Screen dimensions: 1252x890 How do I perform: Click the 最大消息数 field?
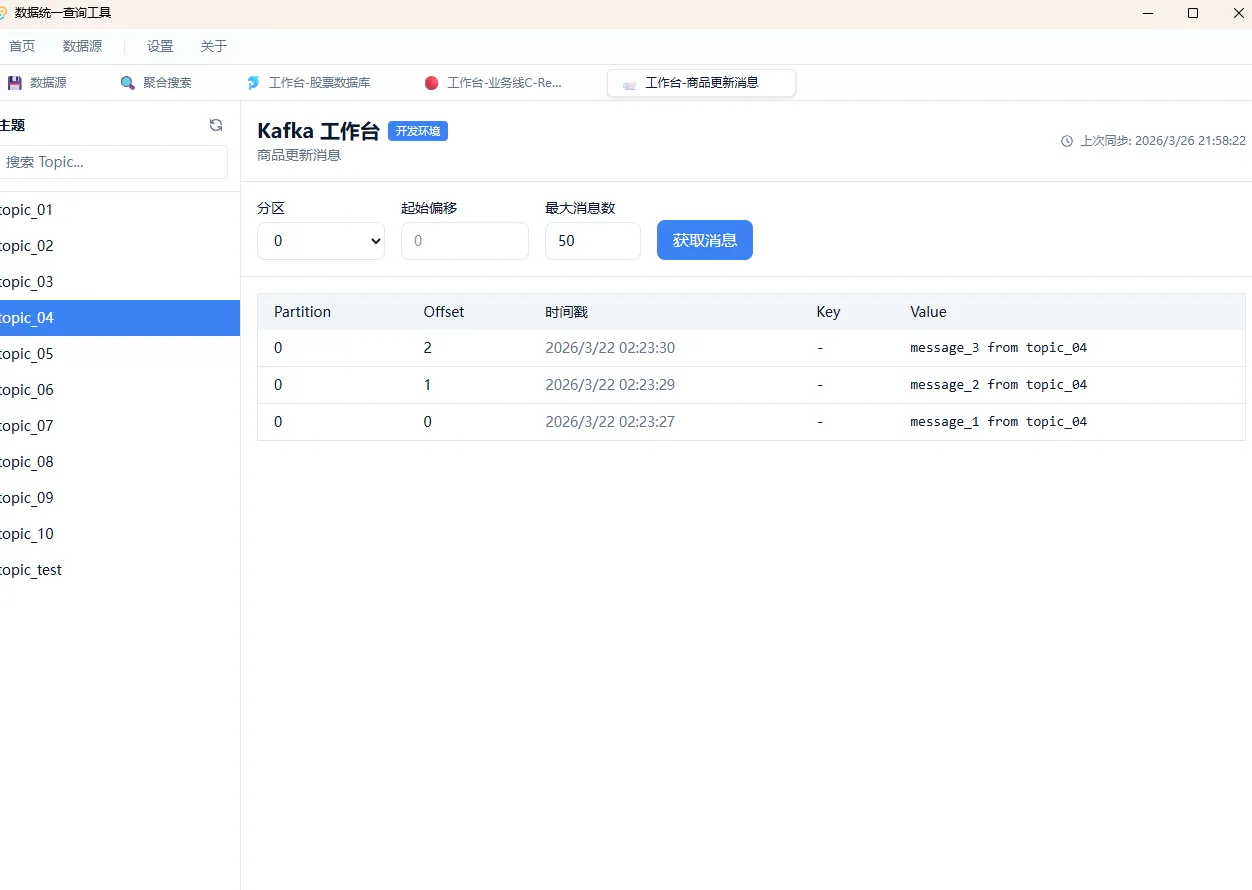pos(592,241)
